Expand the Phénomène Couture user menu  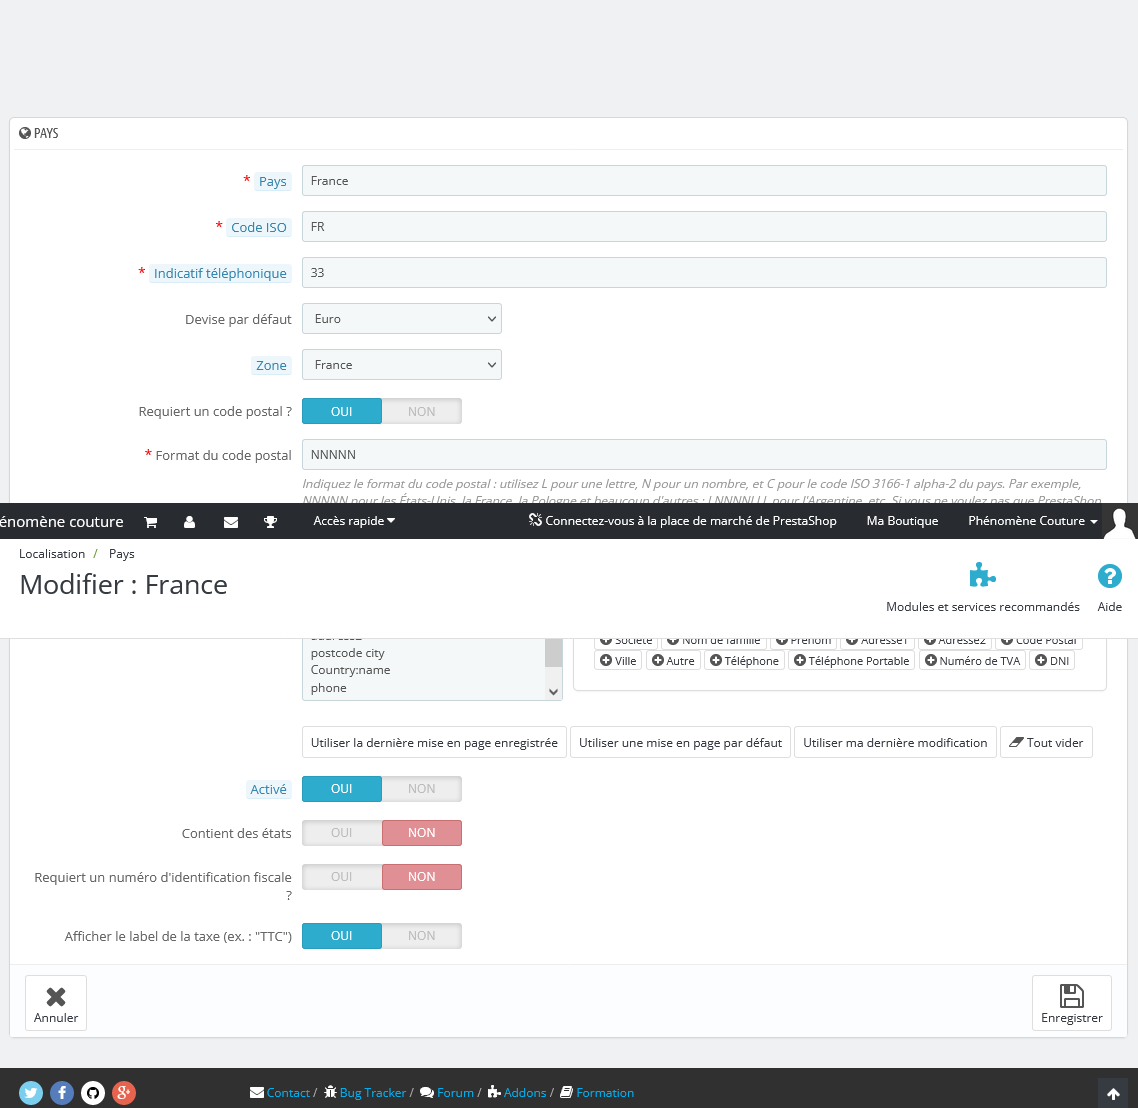coord(1032,521)
